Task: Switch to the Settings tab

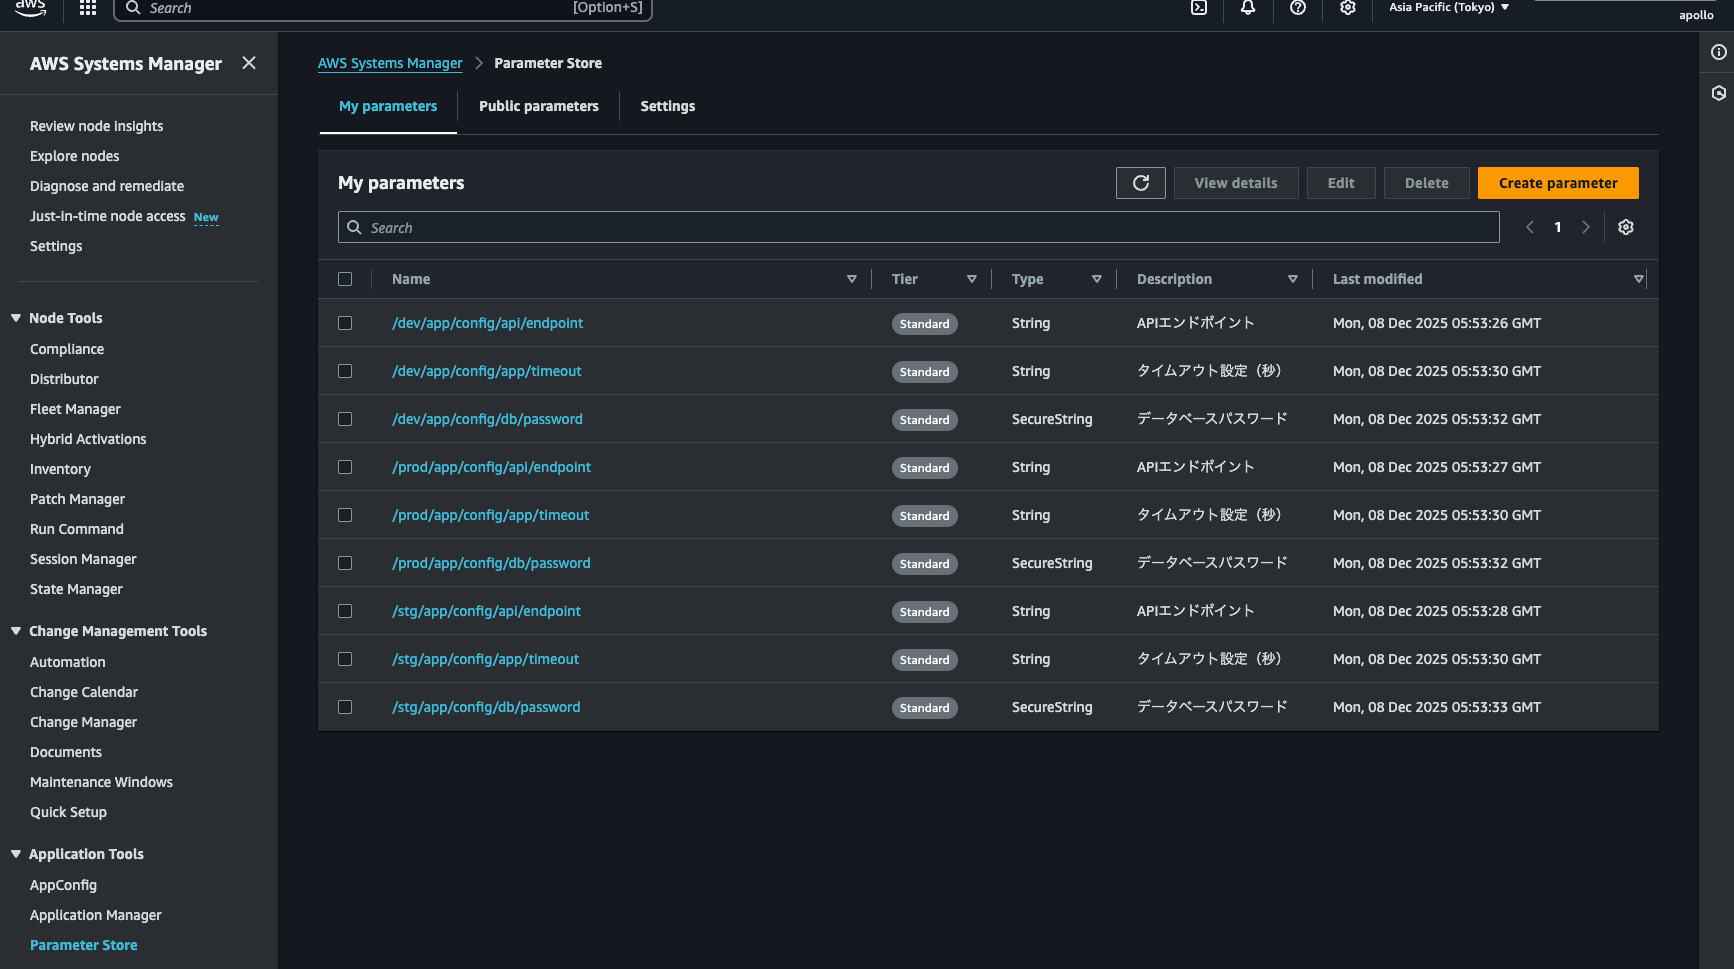Action: 667,106
